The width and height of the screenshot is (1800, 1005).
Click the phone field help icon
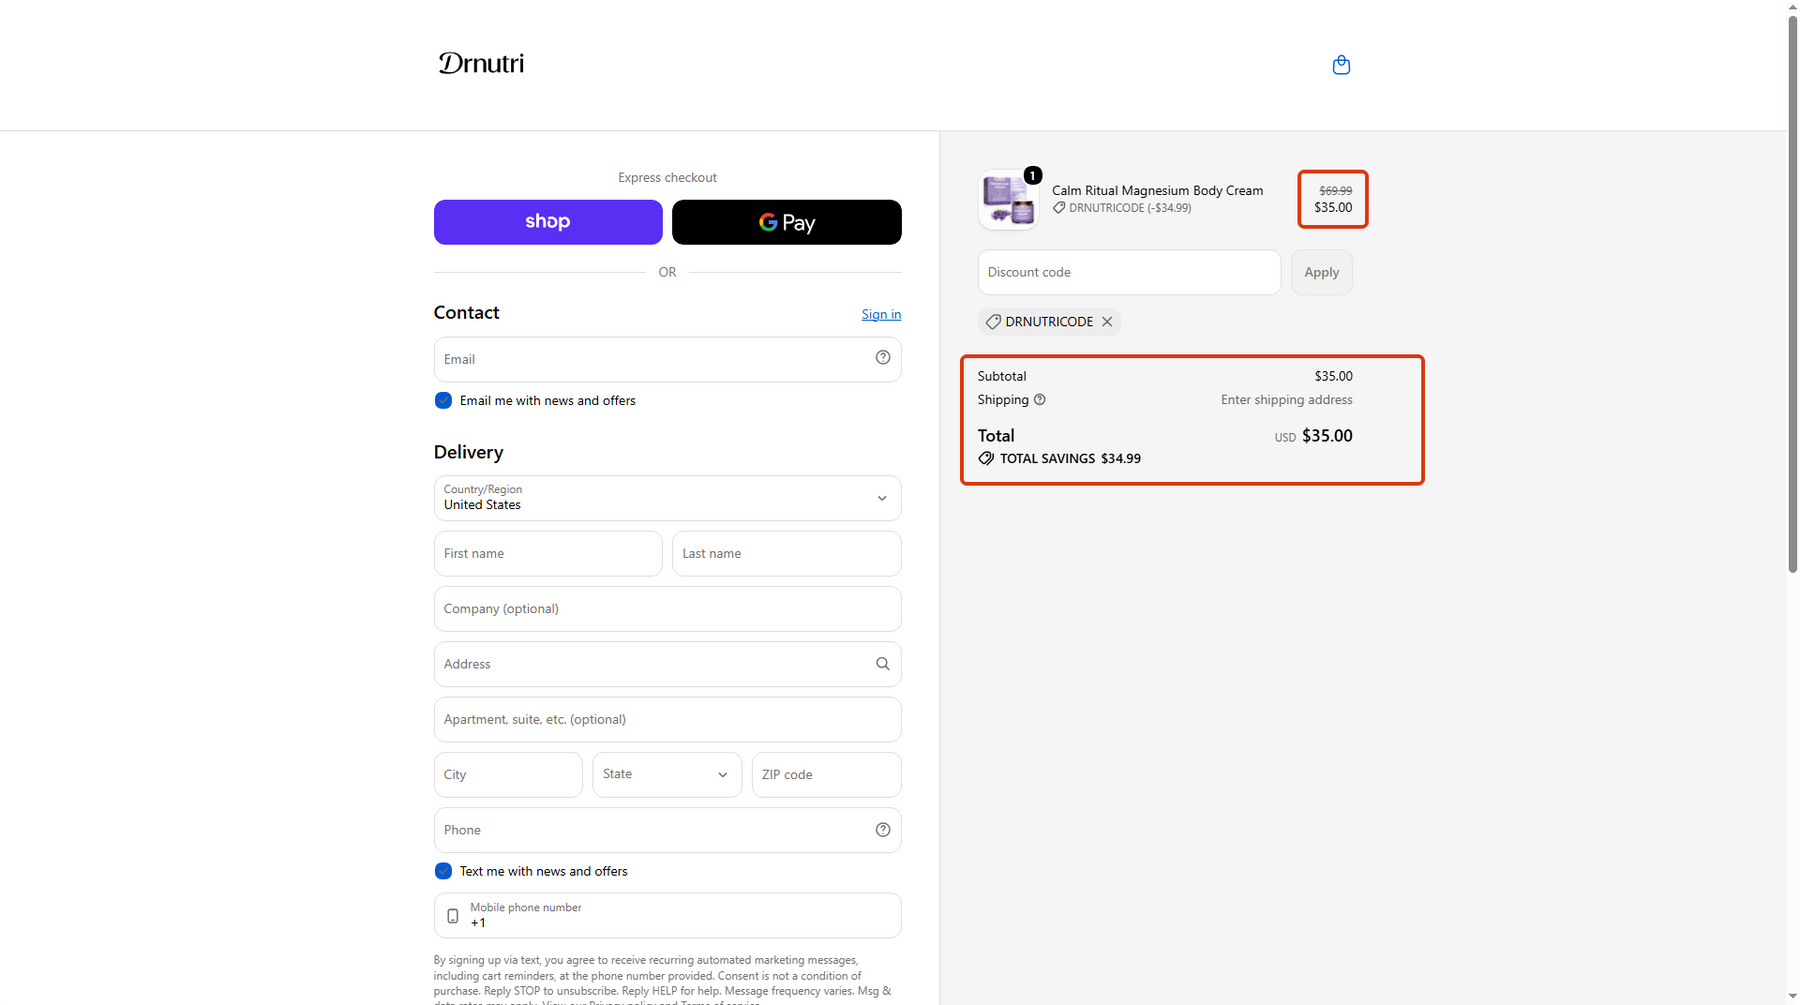click(x=883, y=830)
